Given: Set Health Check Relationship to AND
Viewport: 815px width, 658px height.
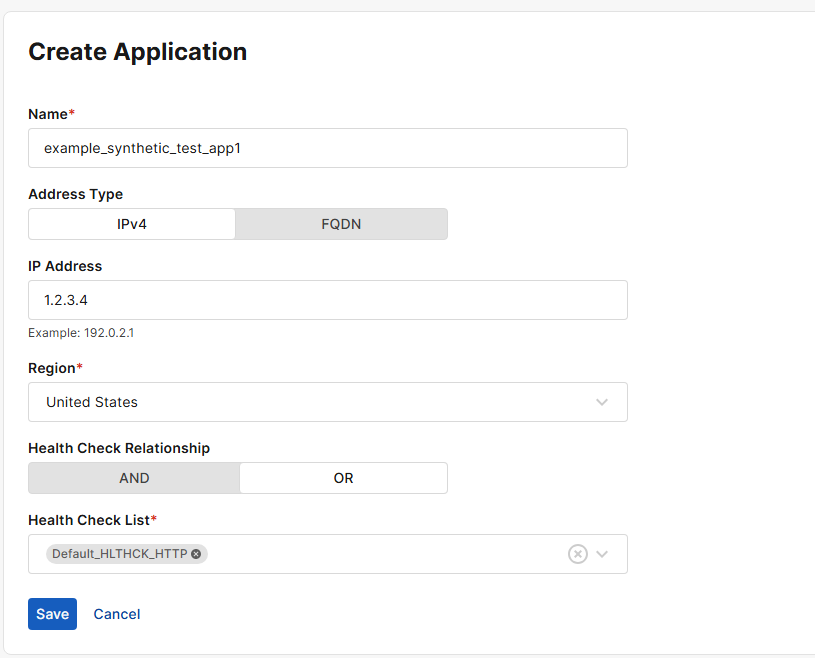Looking at the screenshot, I should tap(134, 478).
